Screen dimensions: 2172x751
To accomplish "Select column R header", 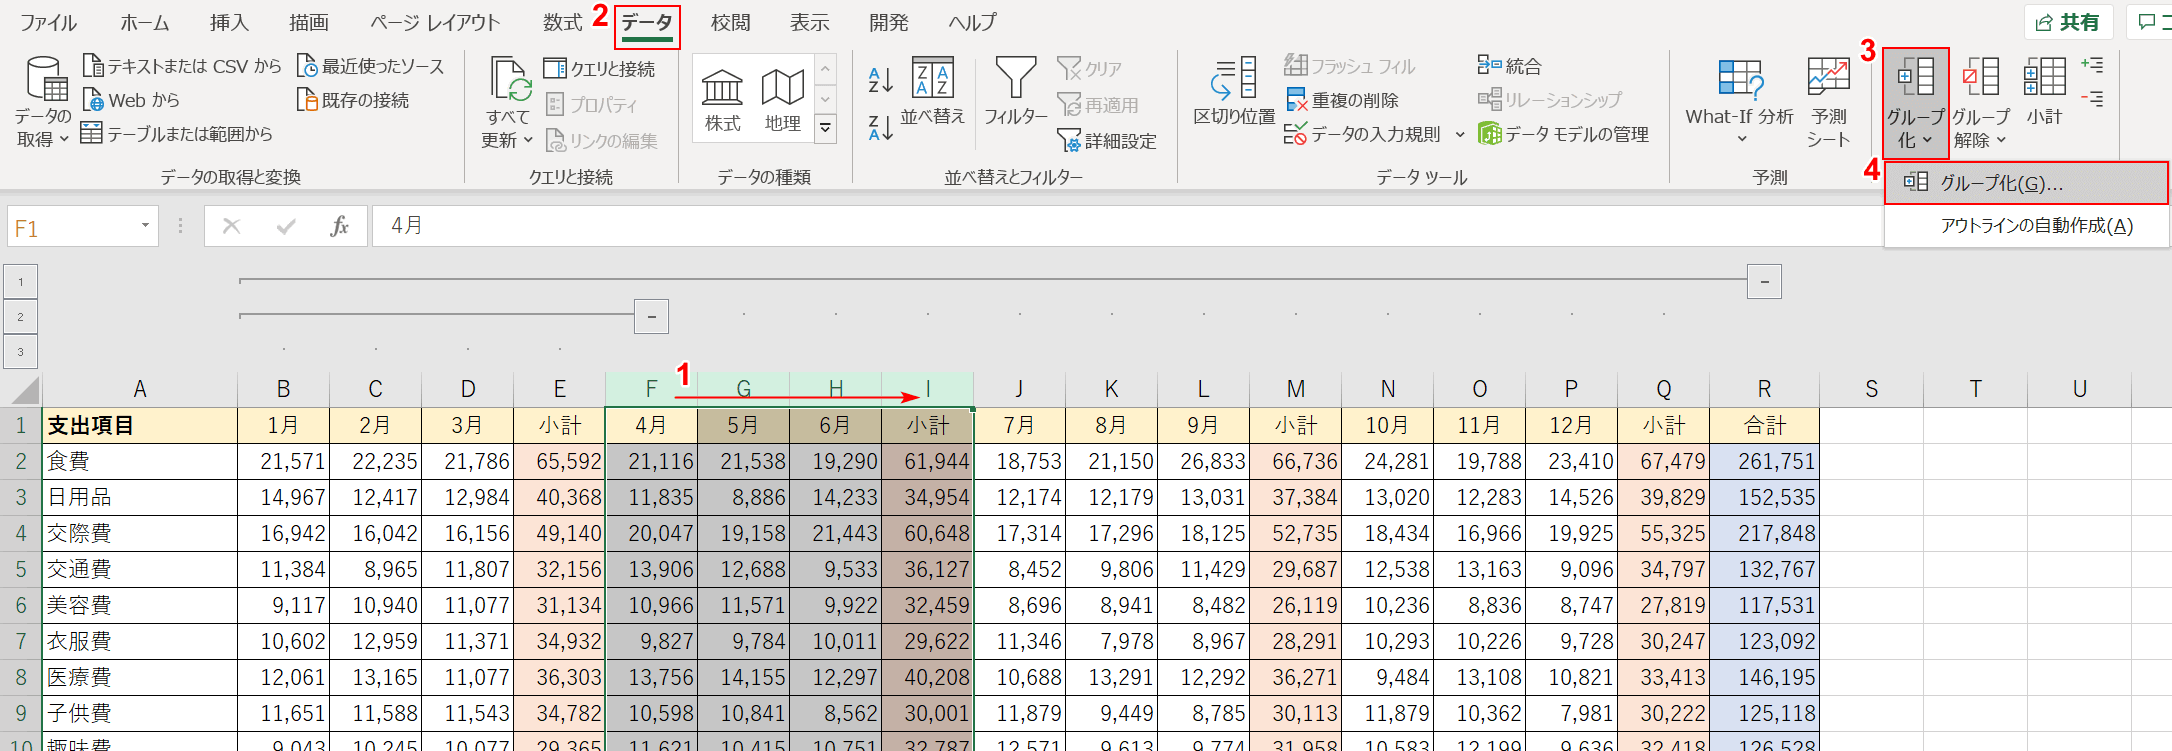I will tap(1764, 389).
